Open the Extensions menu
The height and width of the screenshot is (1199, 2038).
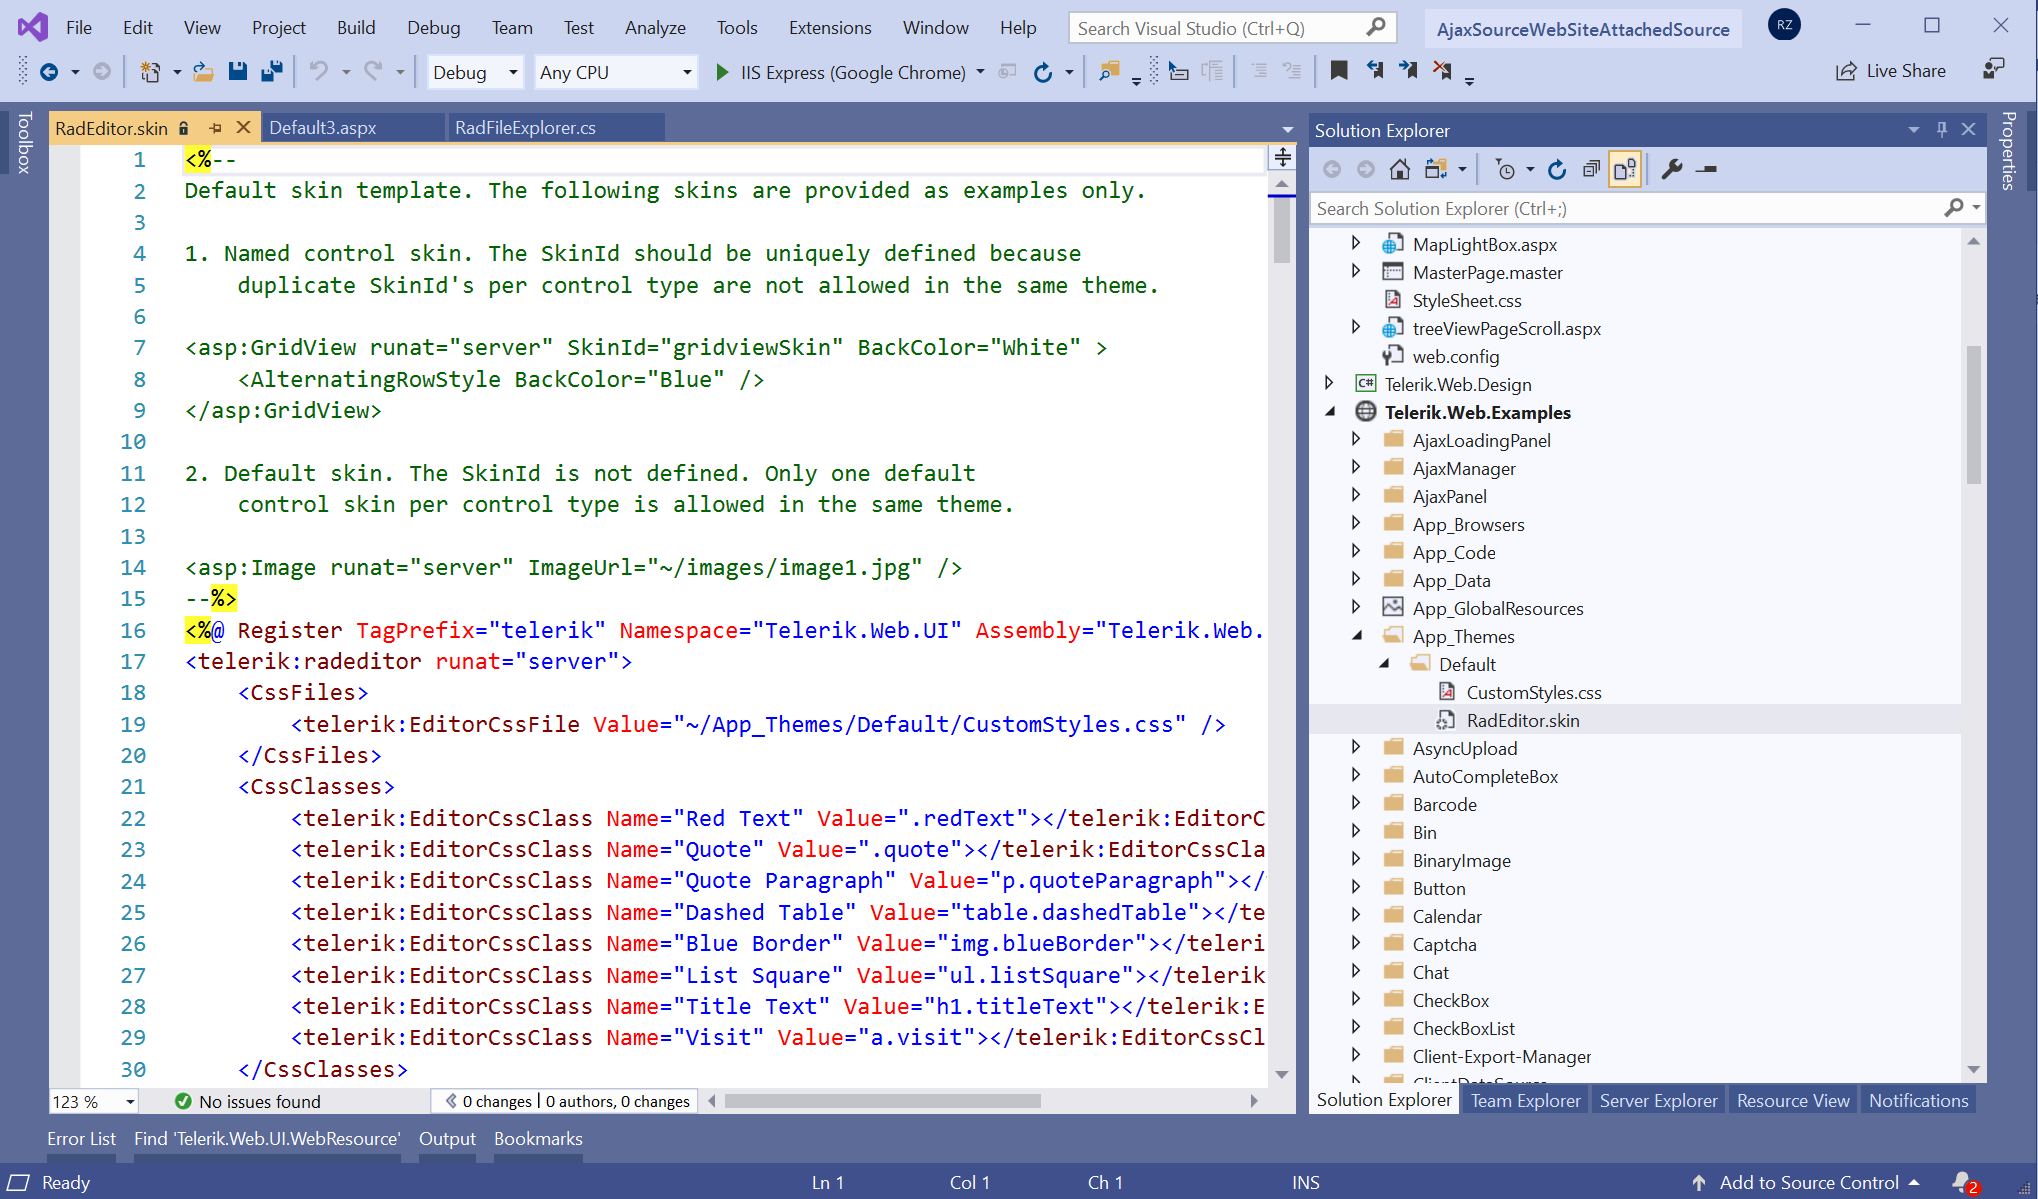(830, 28)
